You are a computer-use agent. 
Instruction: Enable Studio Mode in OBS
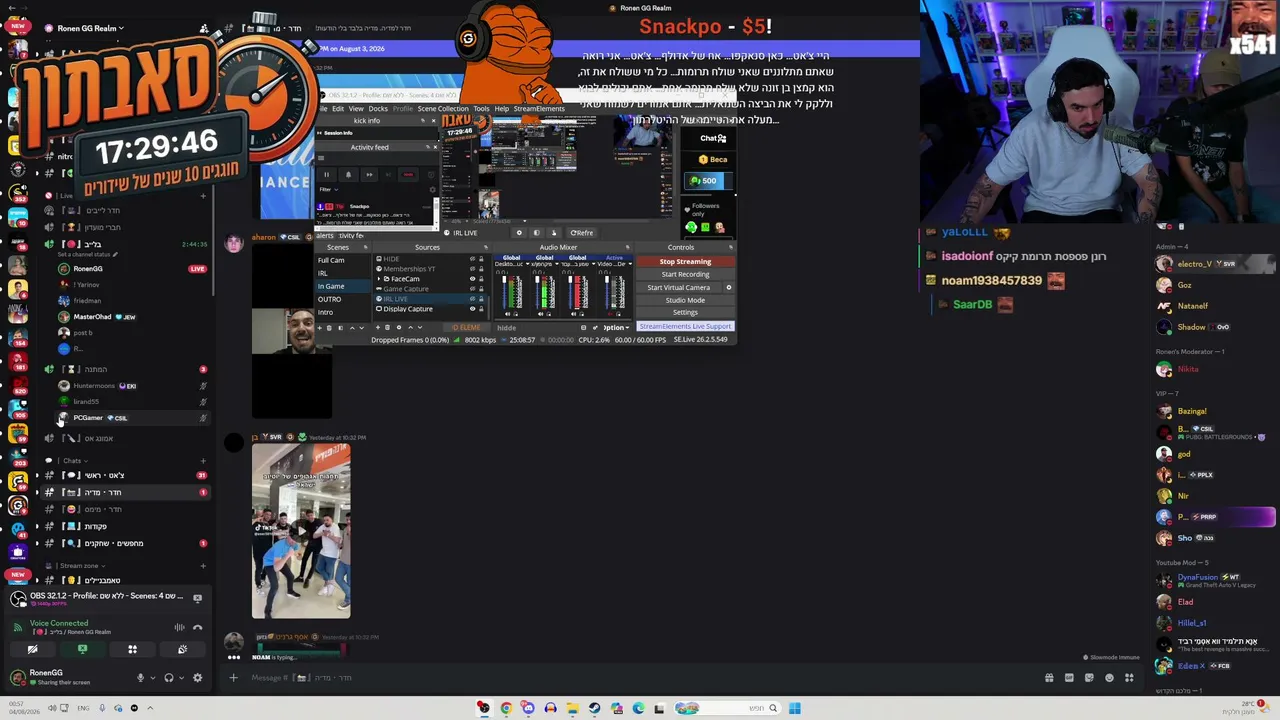pyautogui.click(x=685, y=300)
